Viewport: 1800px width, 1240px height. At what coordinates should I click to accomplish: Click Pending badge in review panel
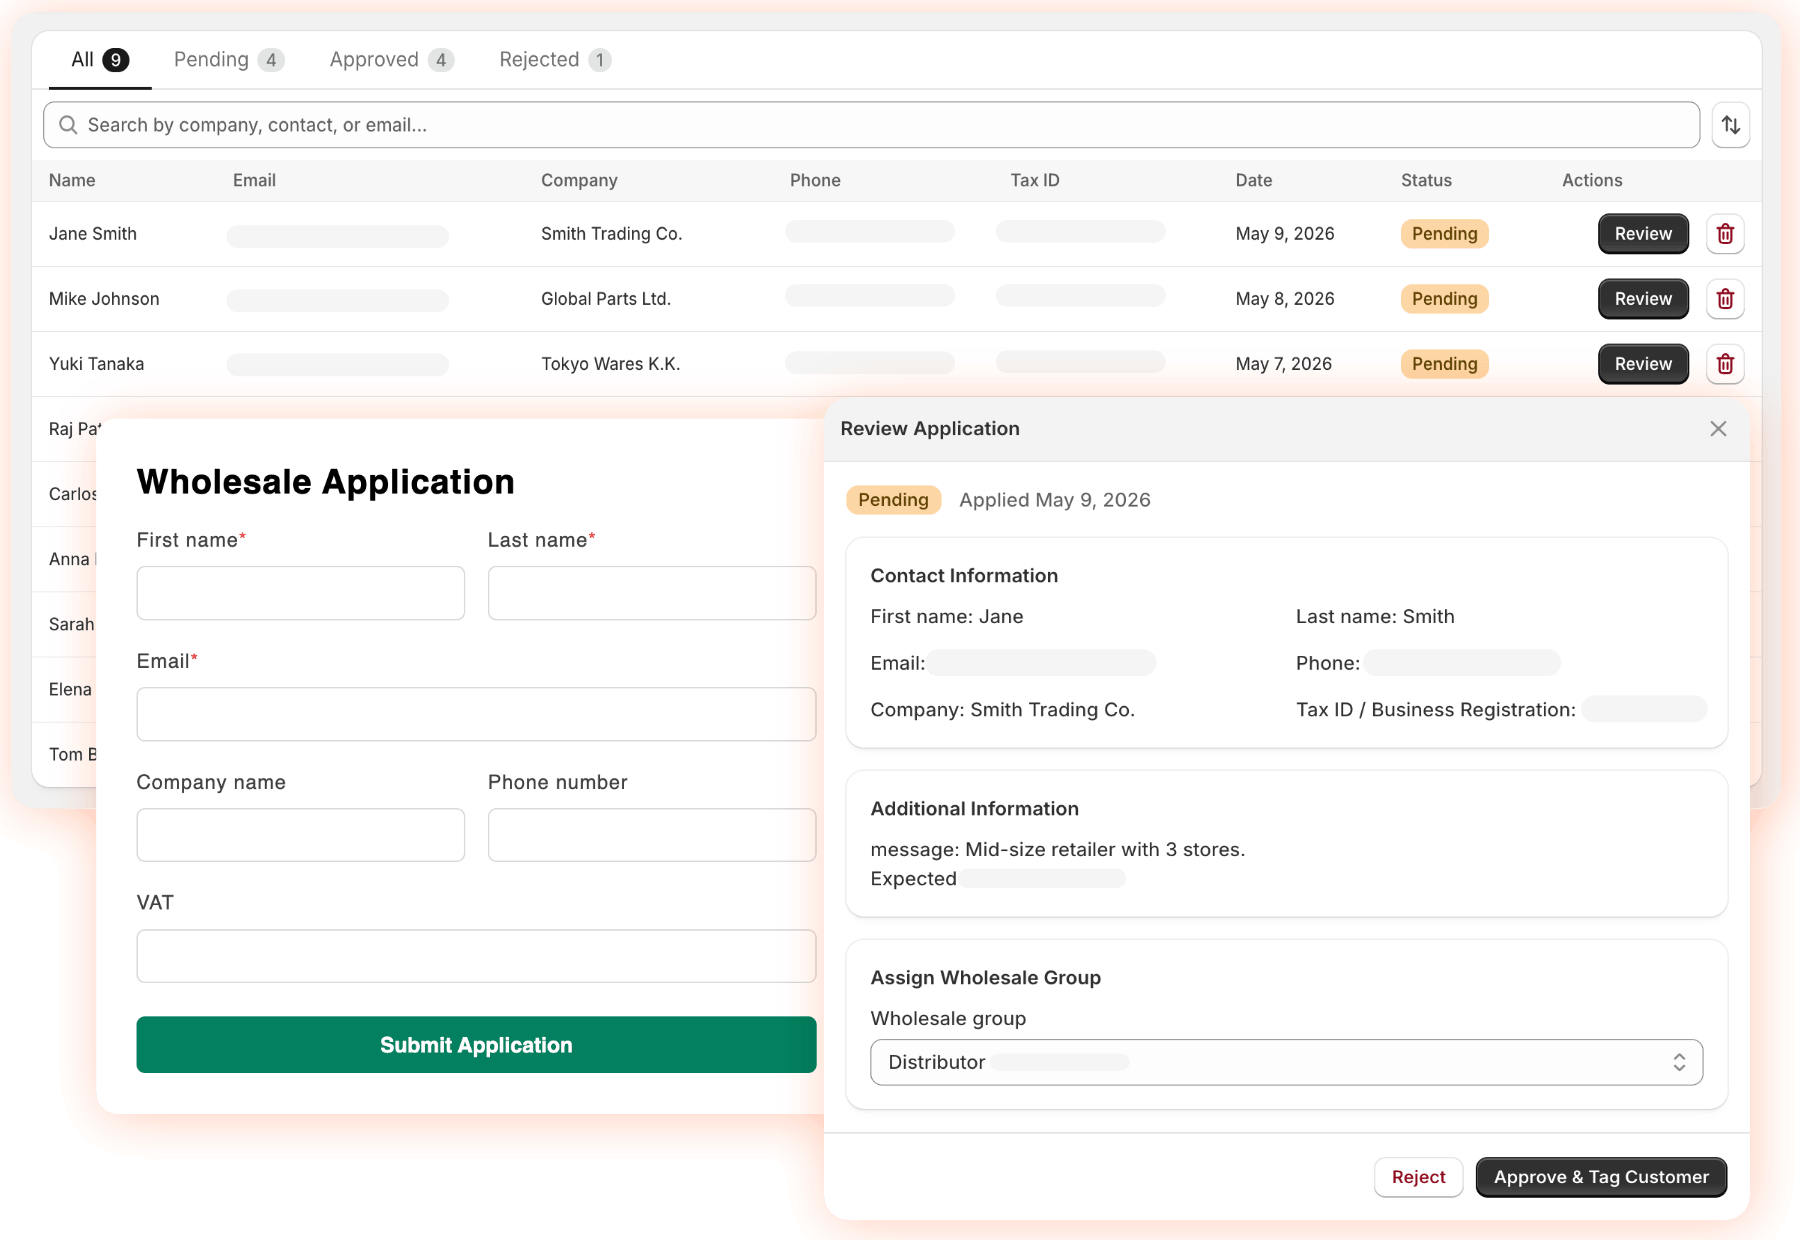click(893, 500)
